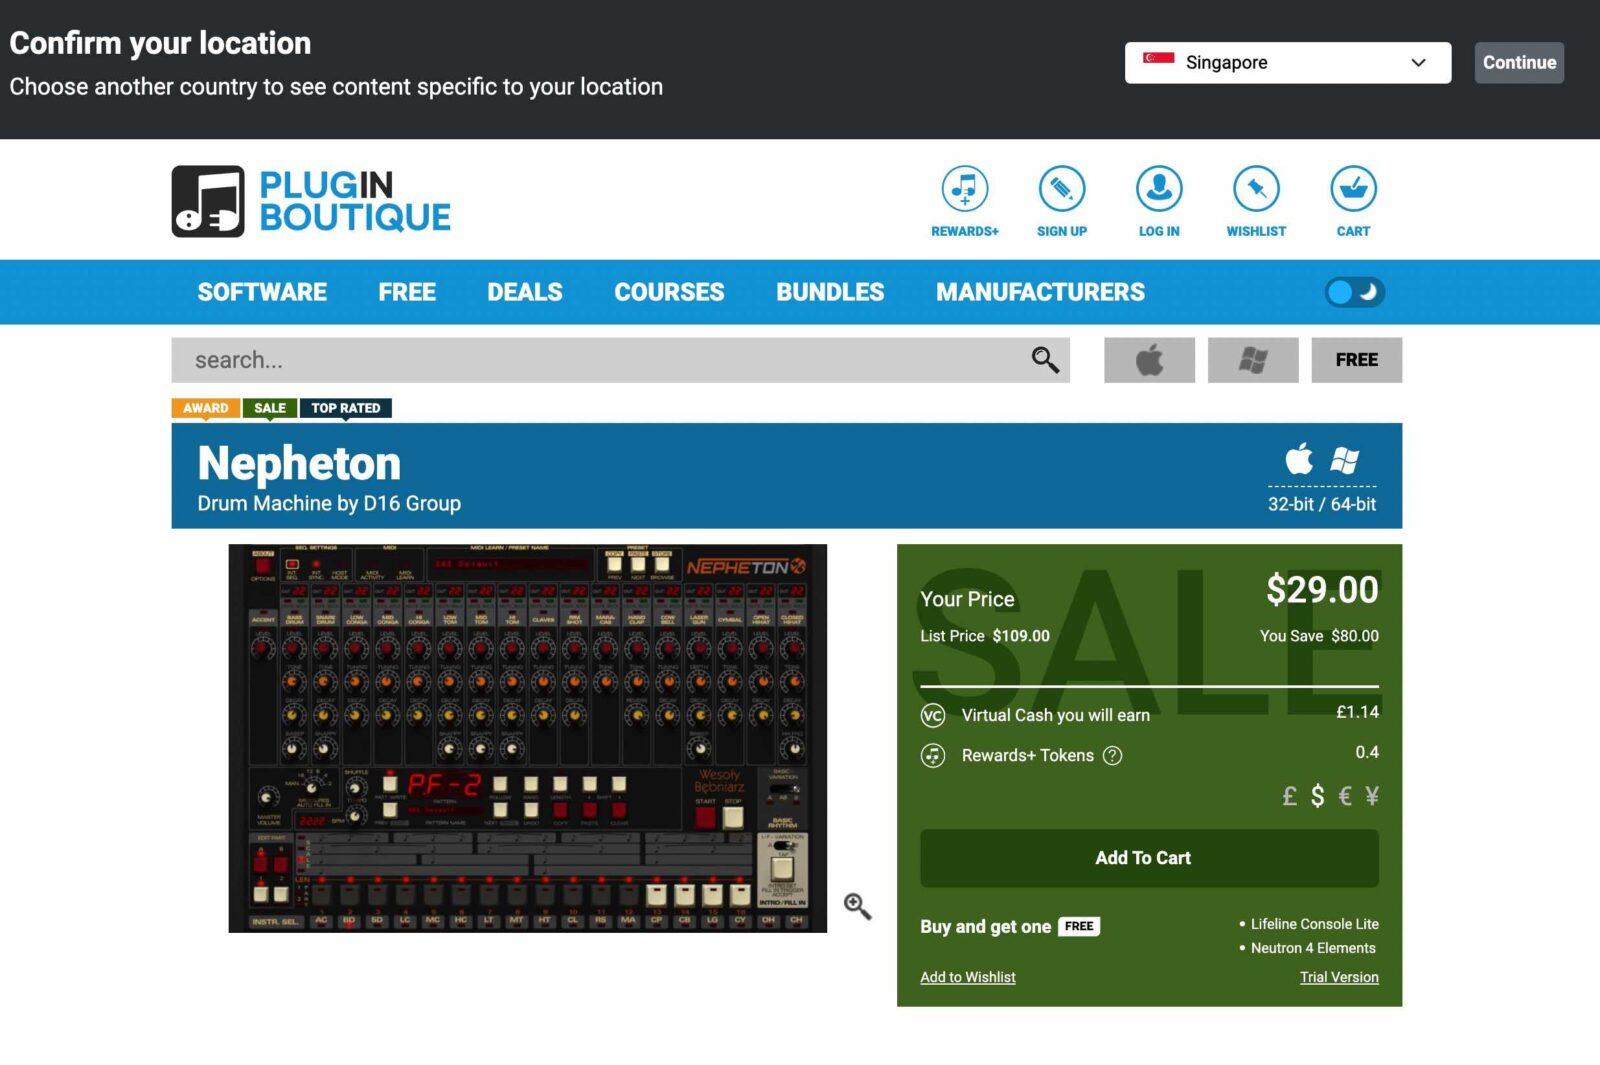Open the Software menu

coord(262,292)
